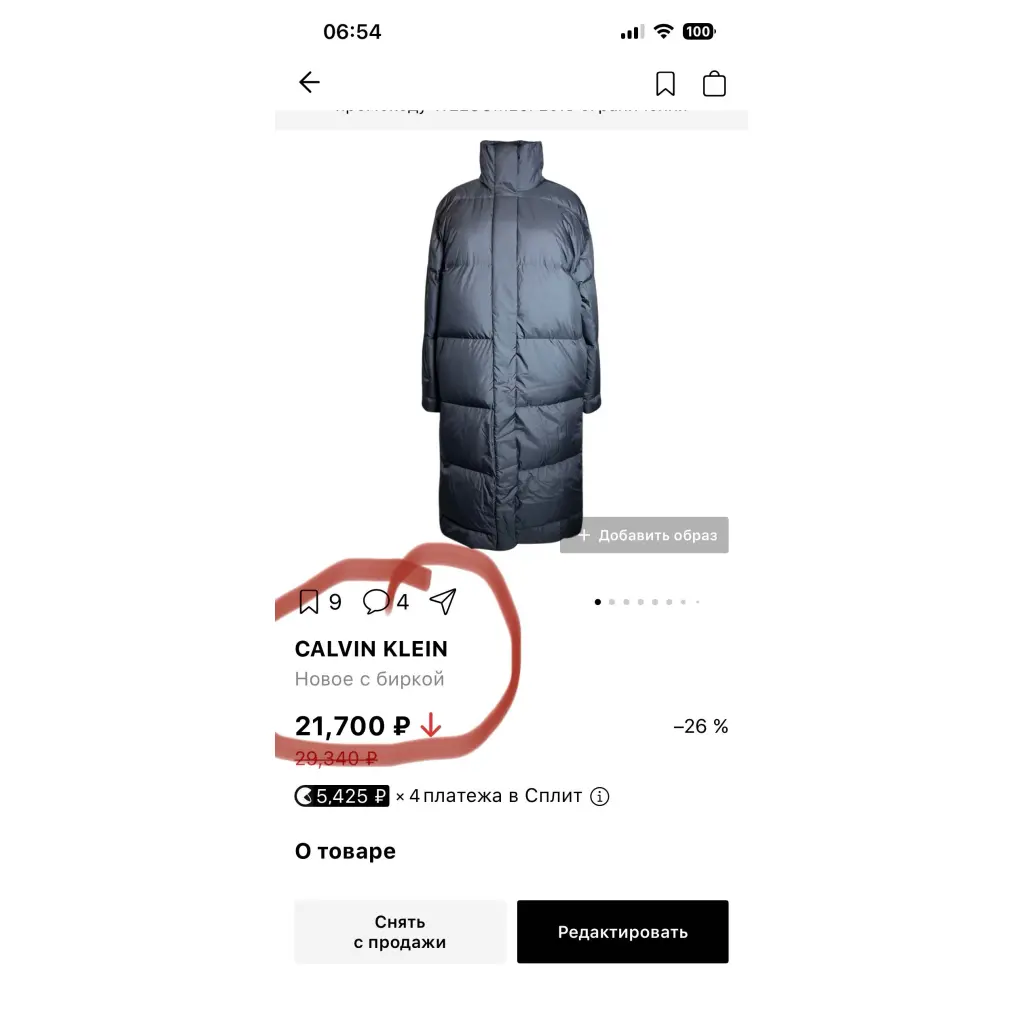Viewport: 1024px width, 1024px height.
Task: Tap the −26 % discount label
Action: [701, 726]
